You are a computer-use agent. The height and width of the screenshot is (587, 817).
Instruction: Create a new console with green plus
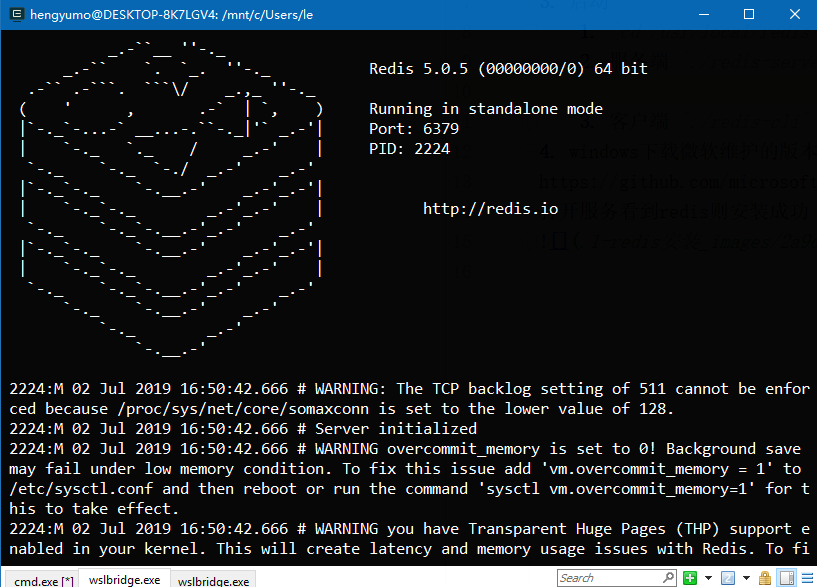pyautogui.click(x=690, y=578)
